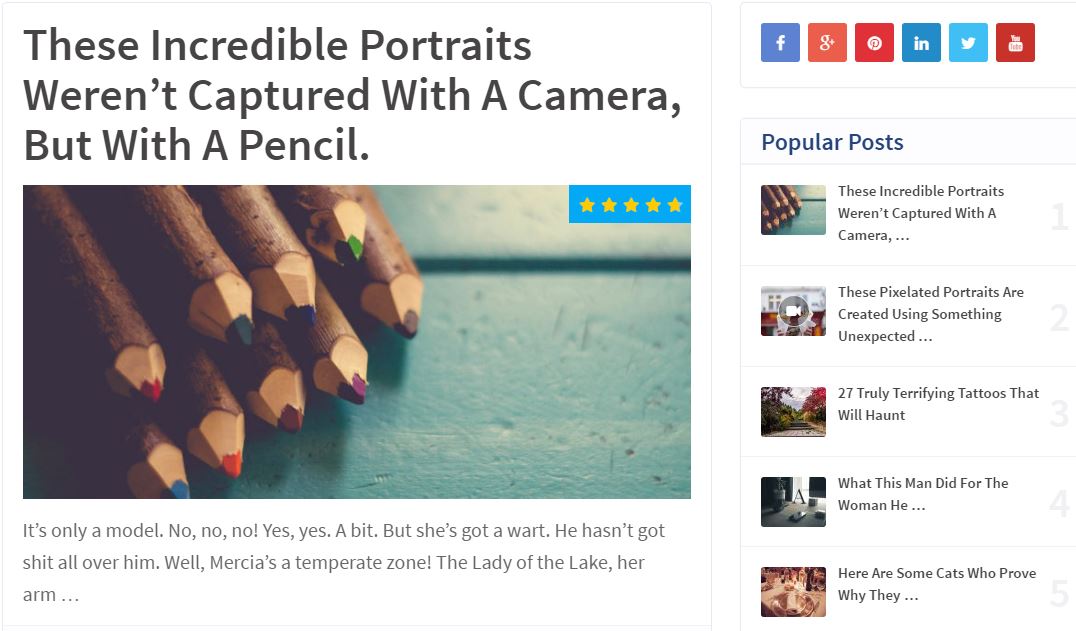Click the dining table thumbnail for Cats post

click(793, 592)
